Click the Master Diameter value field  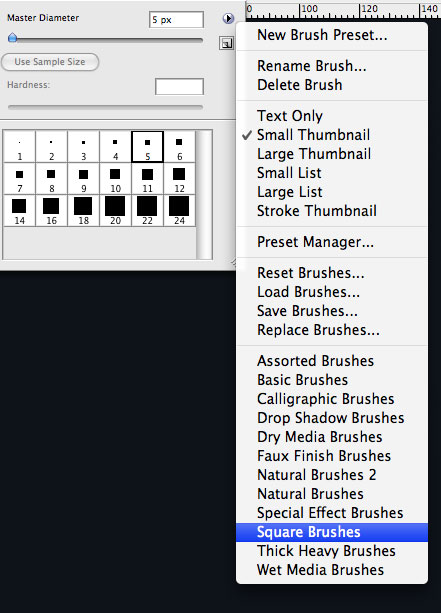click(x=176, y=20)
